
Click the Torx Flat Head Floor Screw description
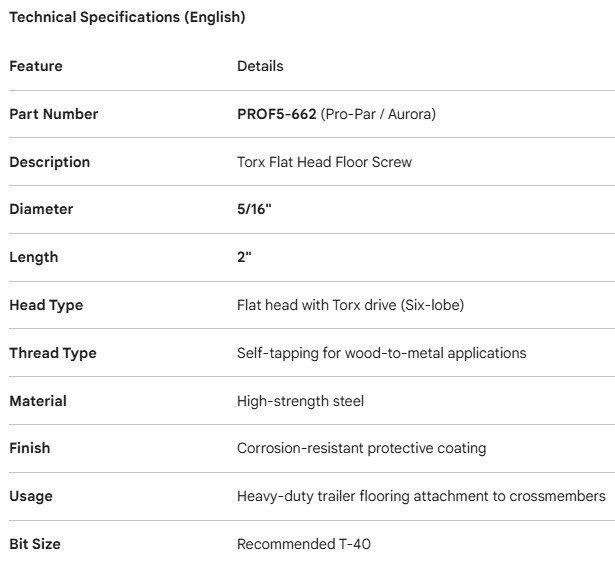coord(324,162)
